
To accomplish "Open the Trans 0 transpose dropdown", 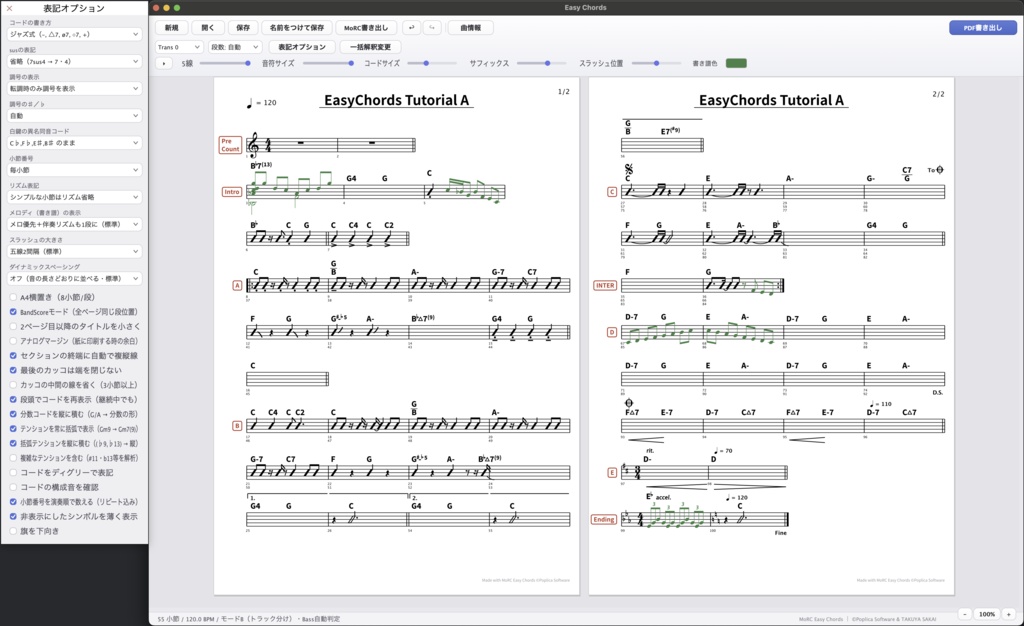I will tap(178, 47).
